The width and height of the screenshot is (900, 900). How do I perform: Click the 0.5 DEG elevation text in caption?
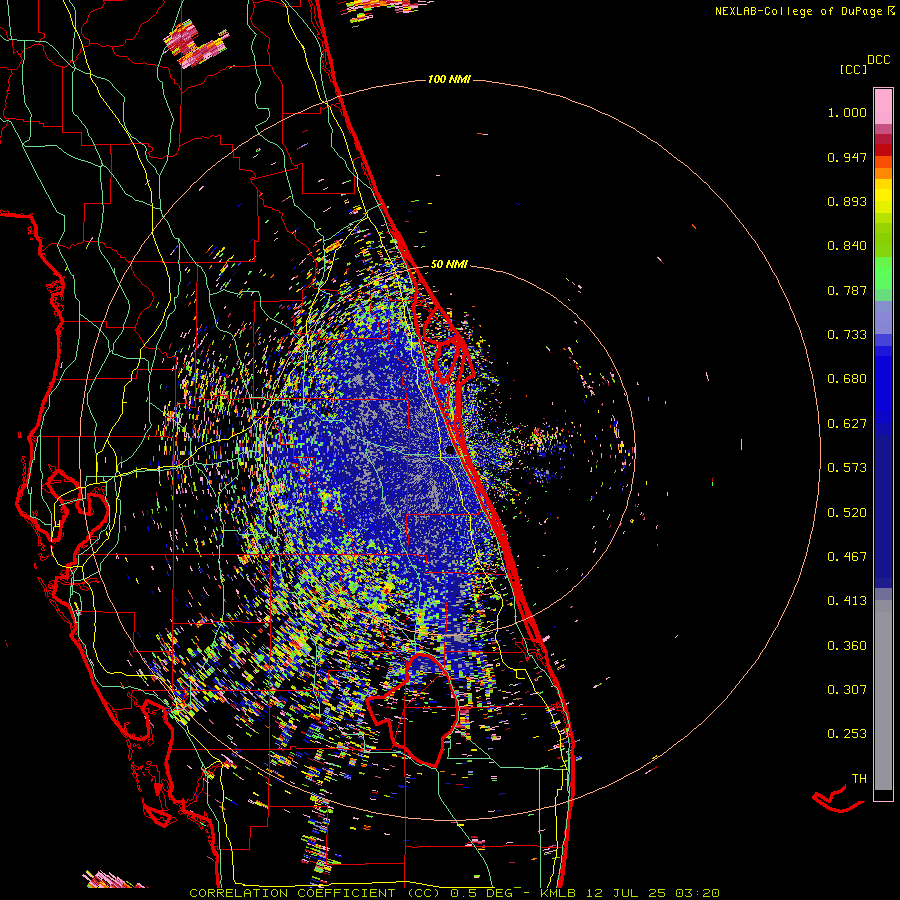pyautogui.click(x=481, y=893)
